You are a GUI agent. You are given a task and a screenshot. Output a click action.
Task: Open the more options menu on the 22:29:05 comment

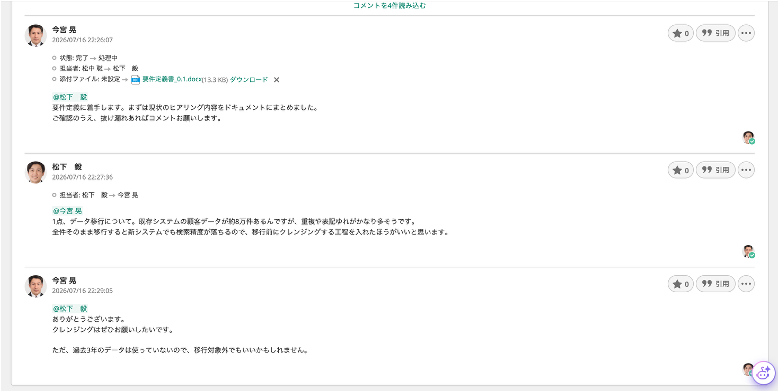point(746,284)
